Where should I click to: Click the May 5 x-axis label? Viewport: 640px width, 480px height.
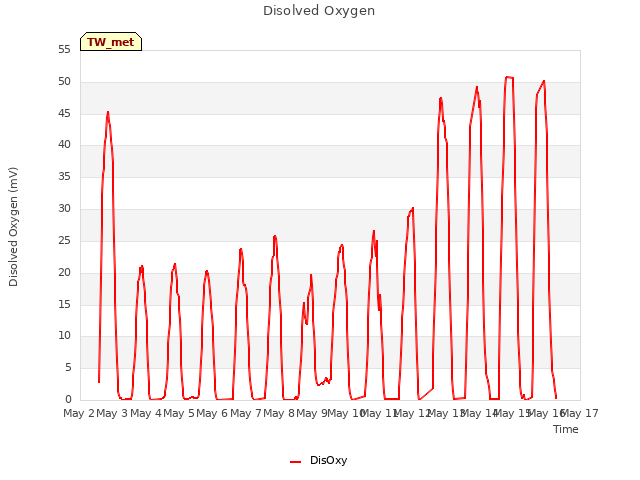tap(179, 413)
